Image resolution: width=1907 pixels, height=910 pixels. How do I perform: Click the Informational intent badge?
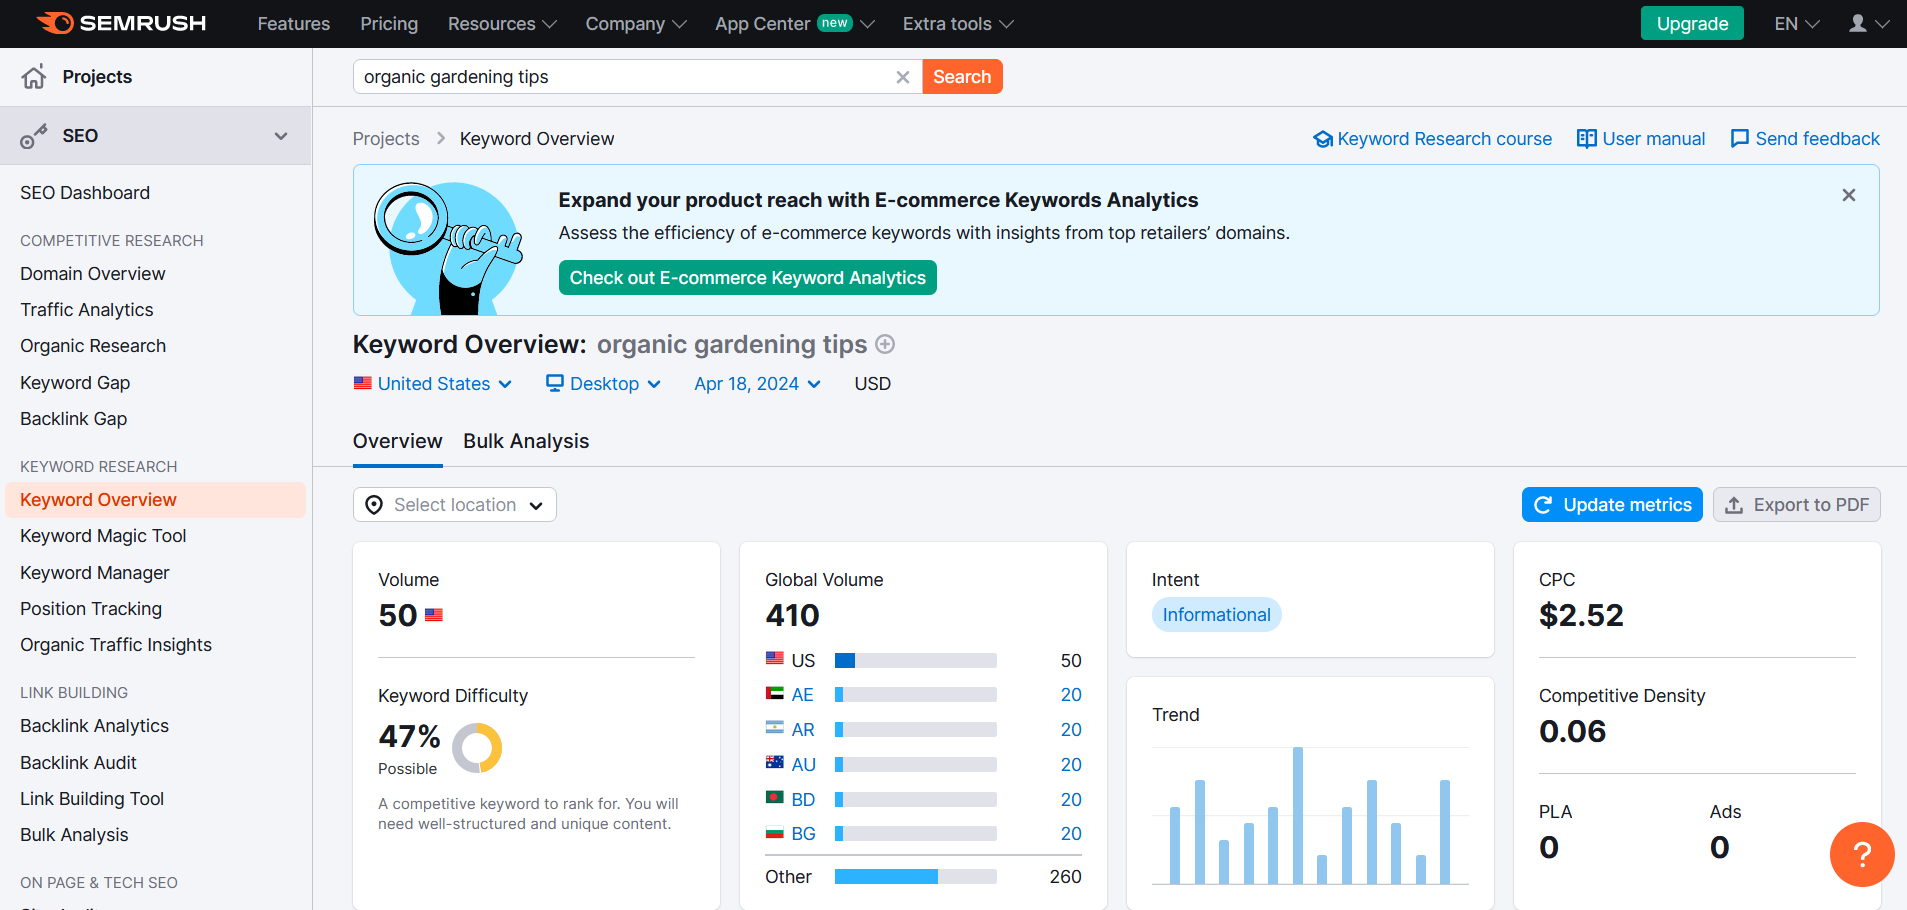(1216, 615)
